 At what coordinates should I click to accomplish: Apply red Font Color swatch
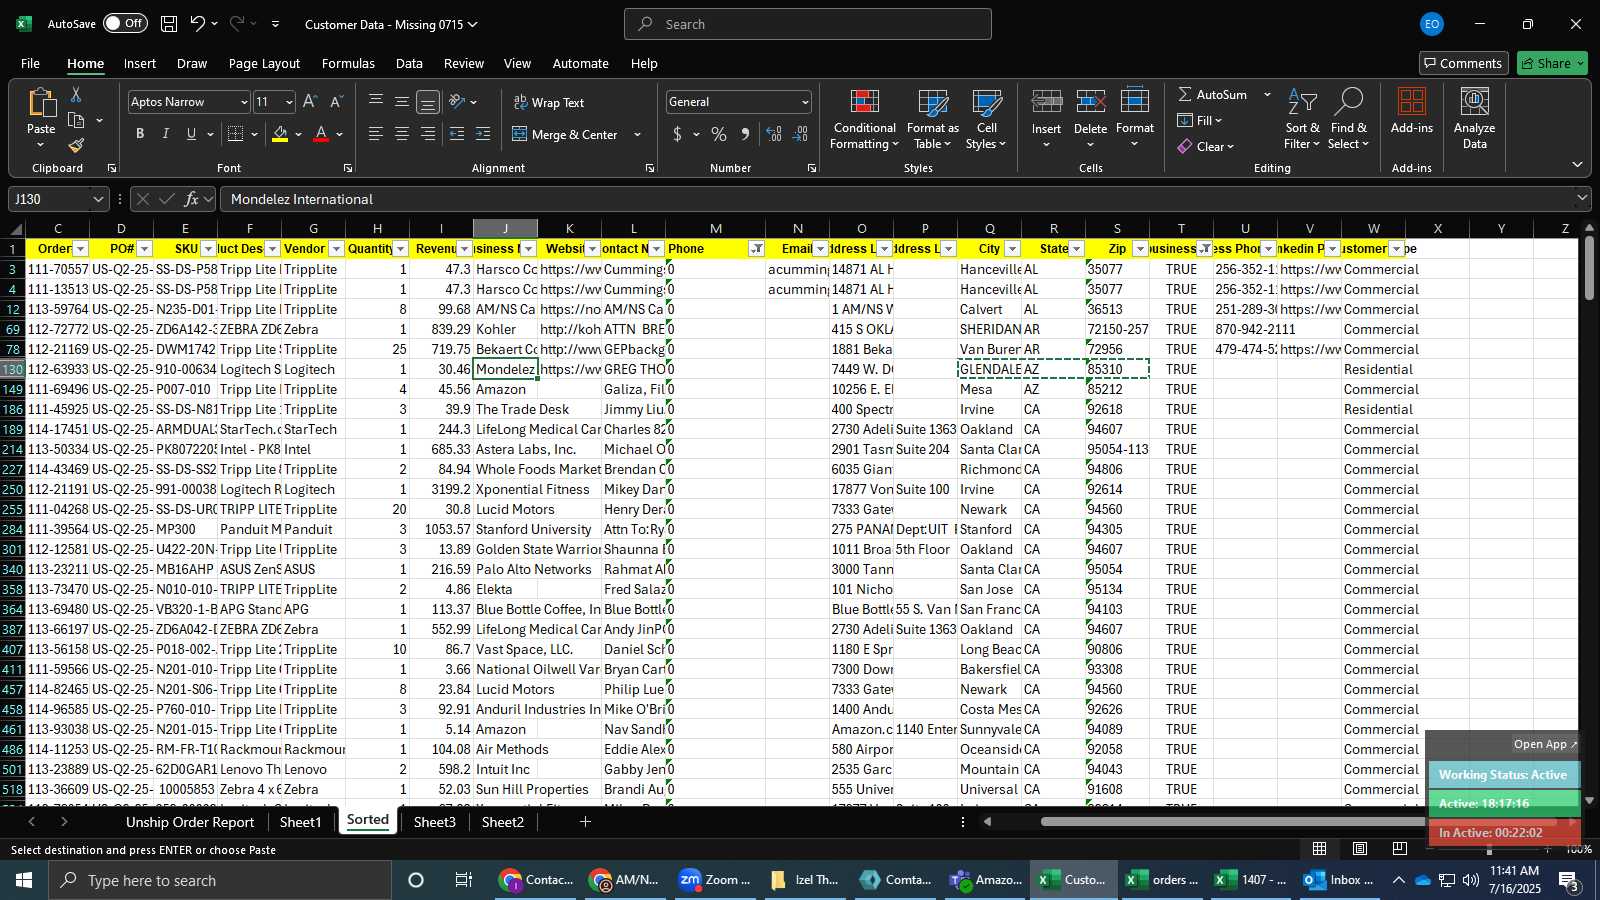point(321,134)
